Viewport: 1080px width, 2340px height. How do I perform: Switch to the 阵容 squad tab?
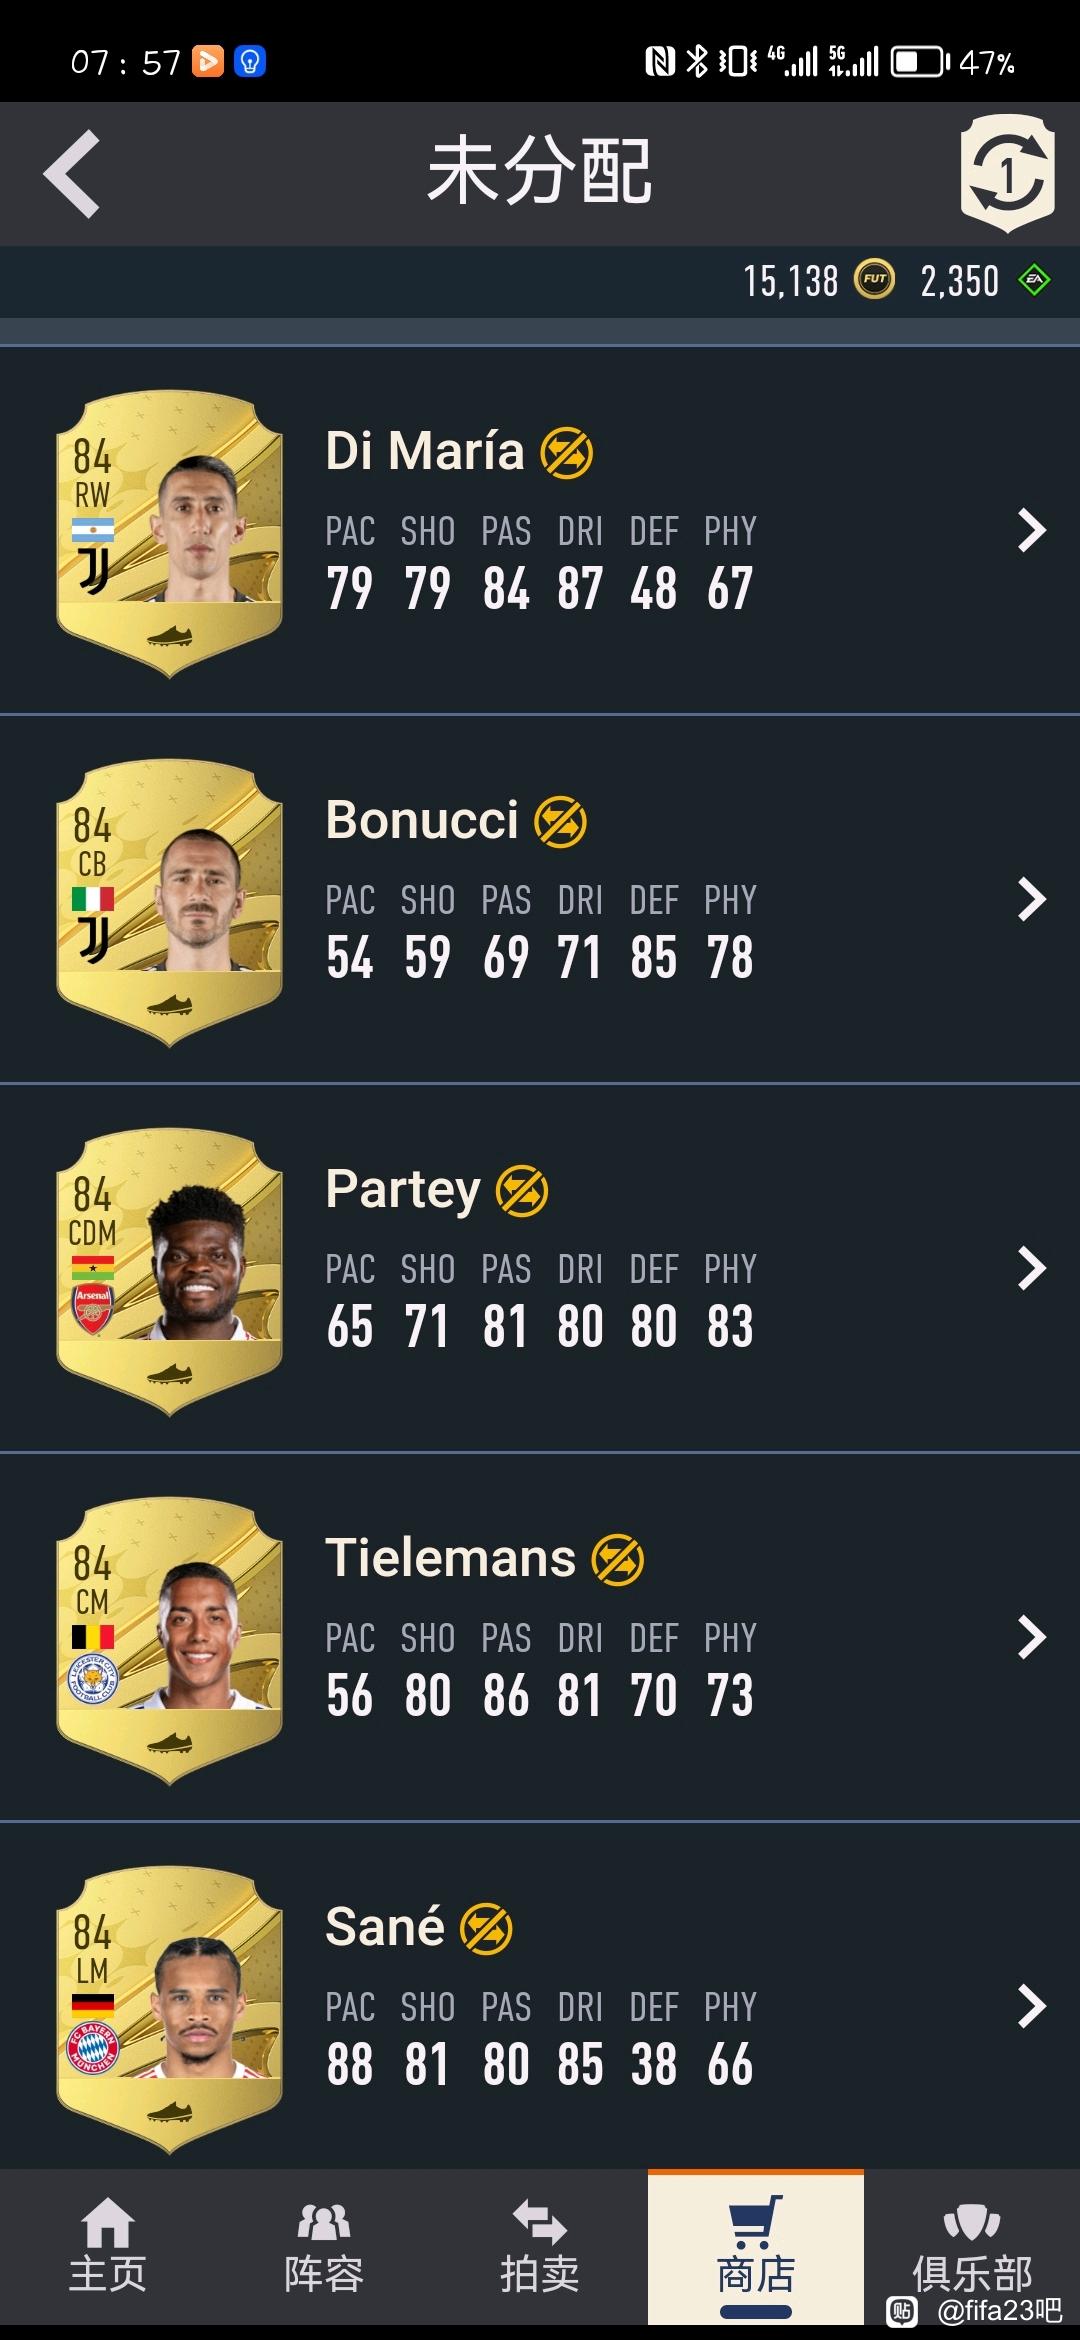(x=324, y=2246)
